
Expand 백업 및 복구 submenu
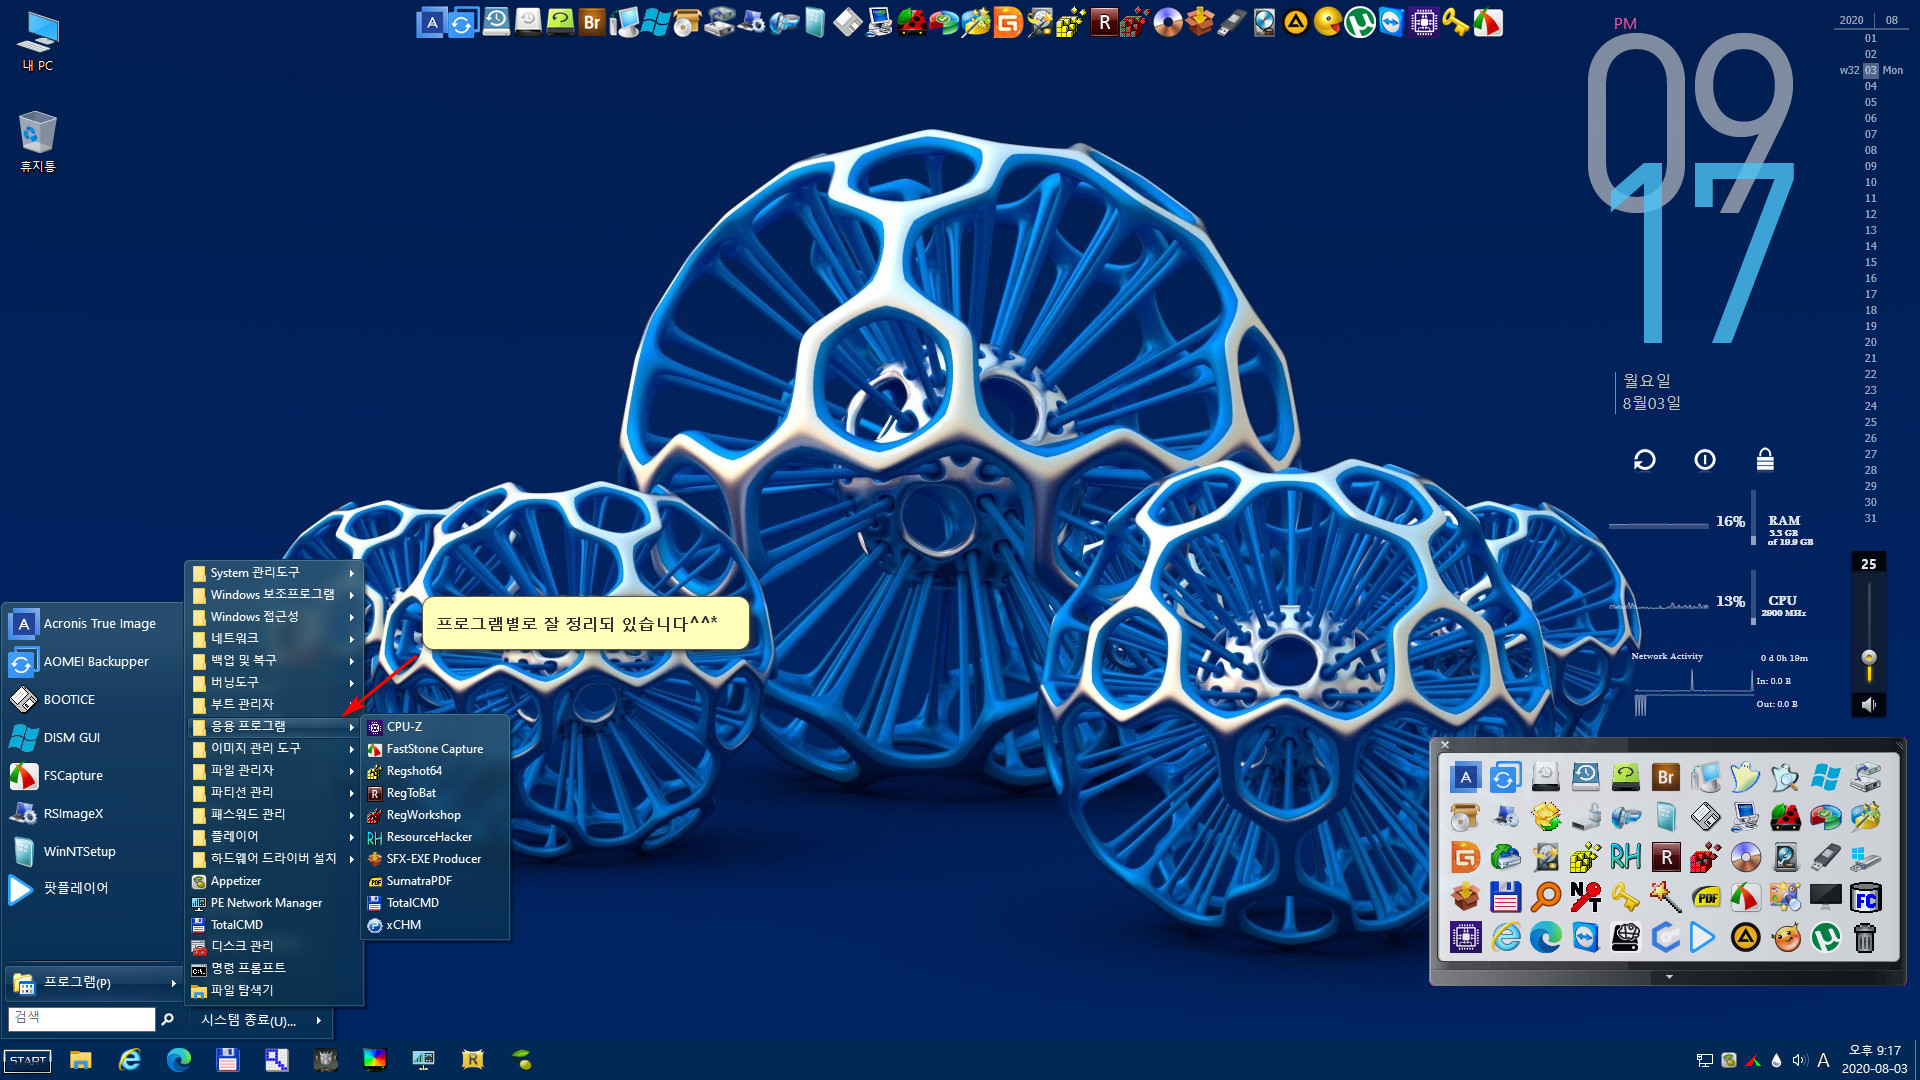274,661
